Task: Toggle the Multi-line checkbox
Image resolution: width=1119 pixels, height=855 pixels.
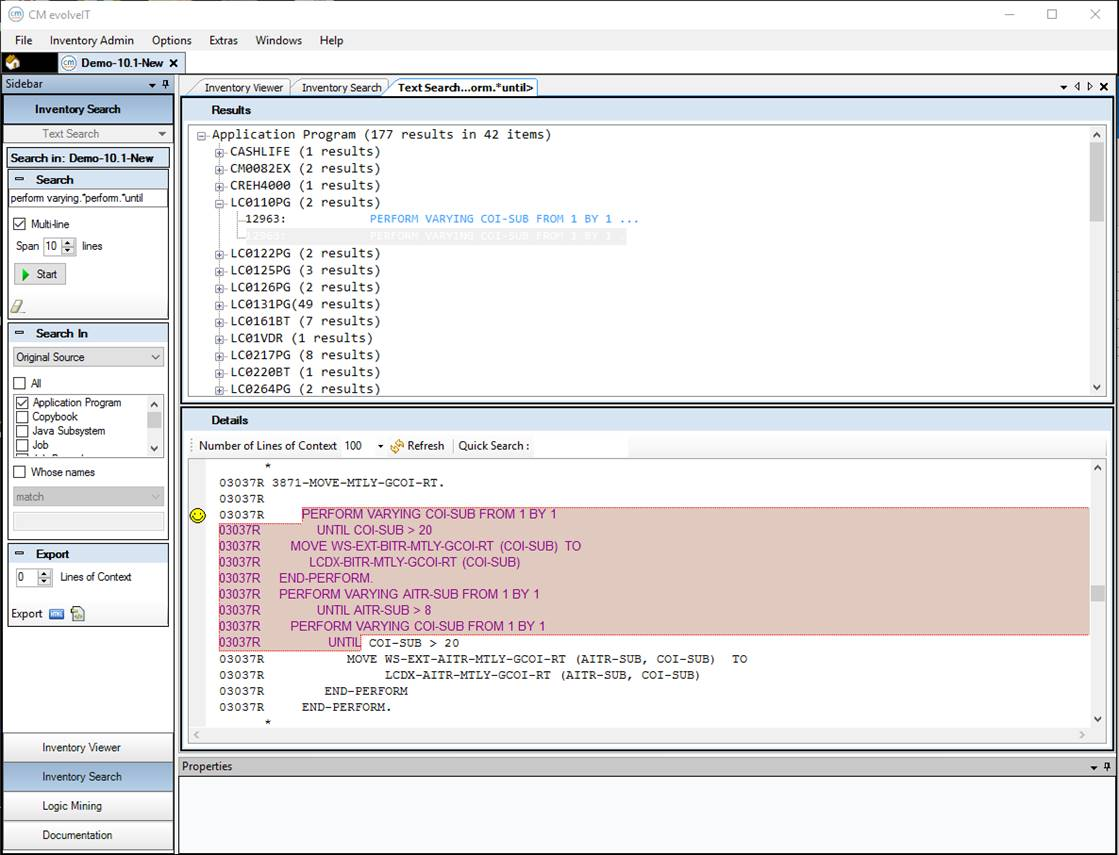Action: 19,224
